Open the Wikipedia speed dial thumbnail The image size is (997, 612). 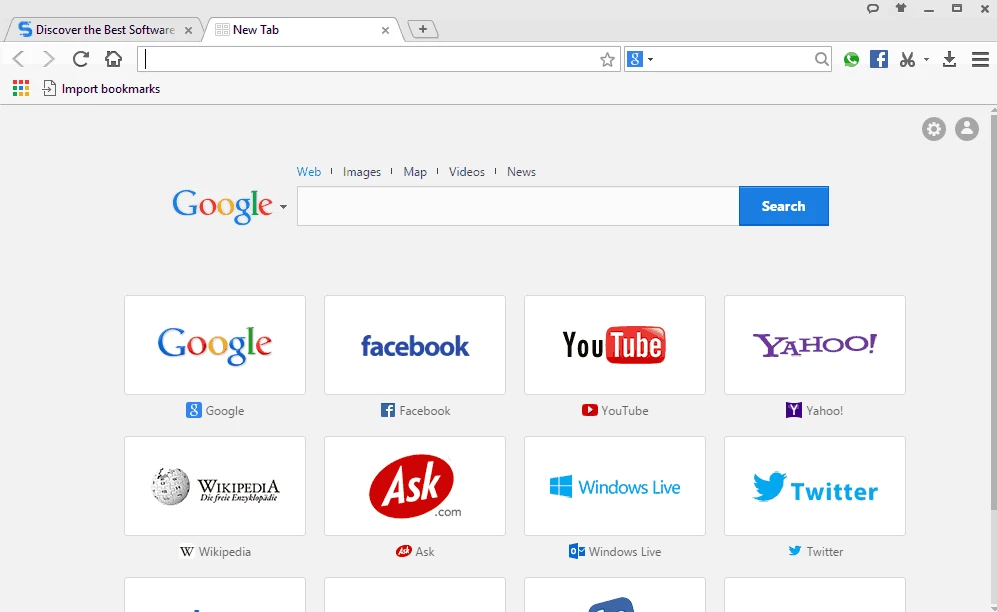tap(215, 486)
